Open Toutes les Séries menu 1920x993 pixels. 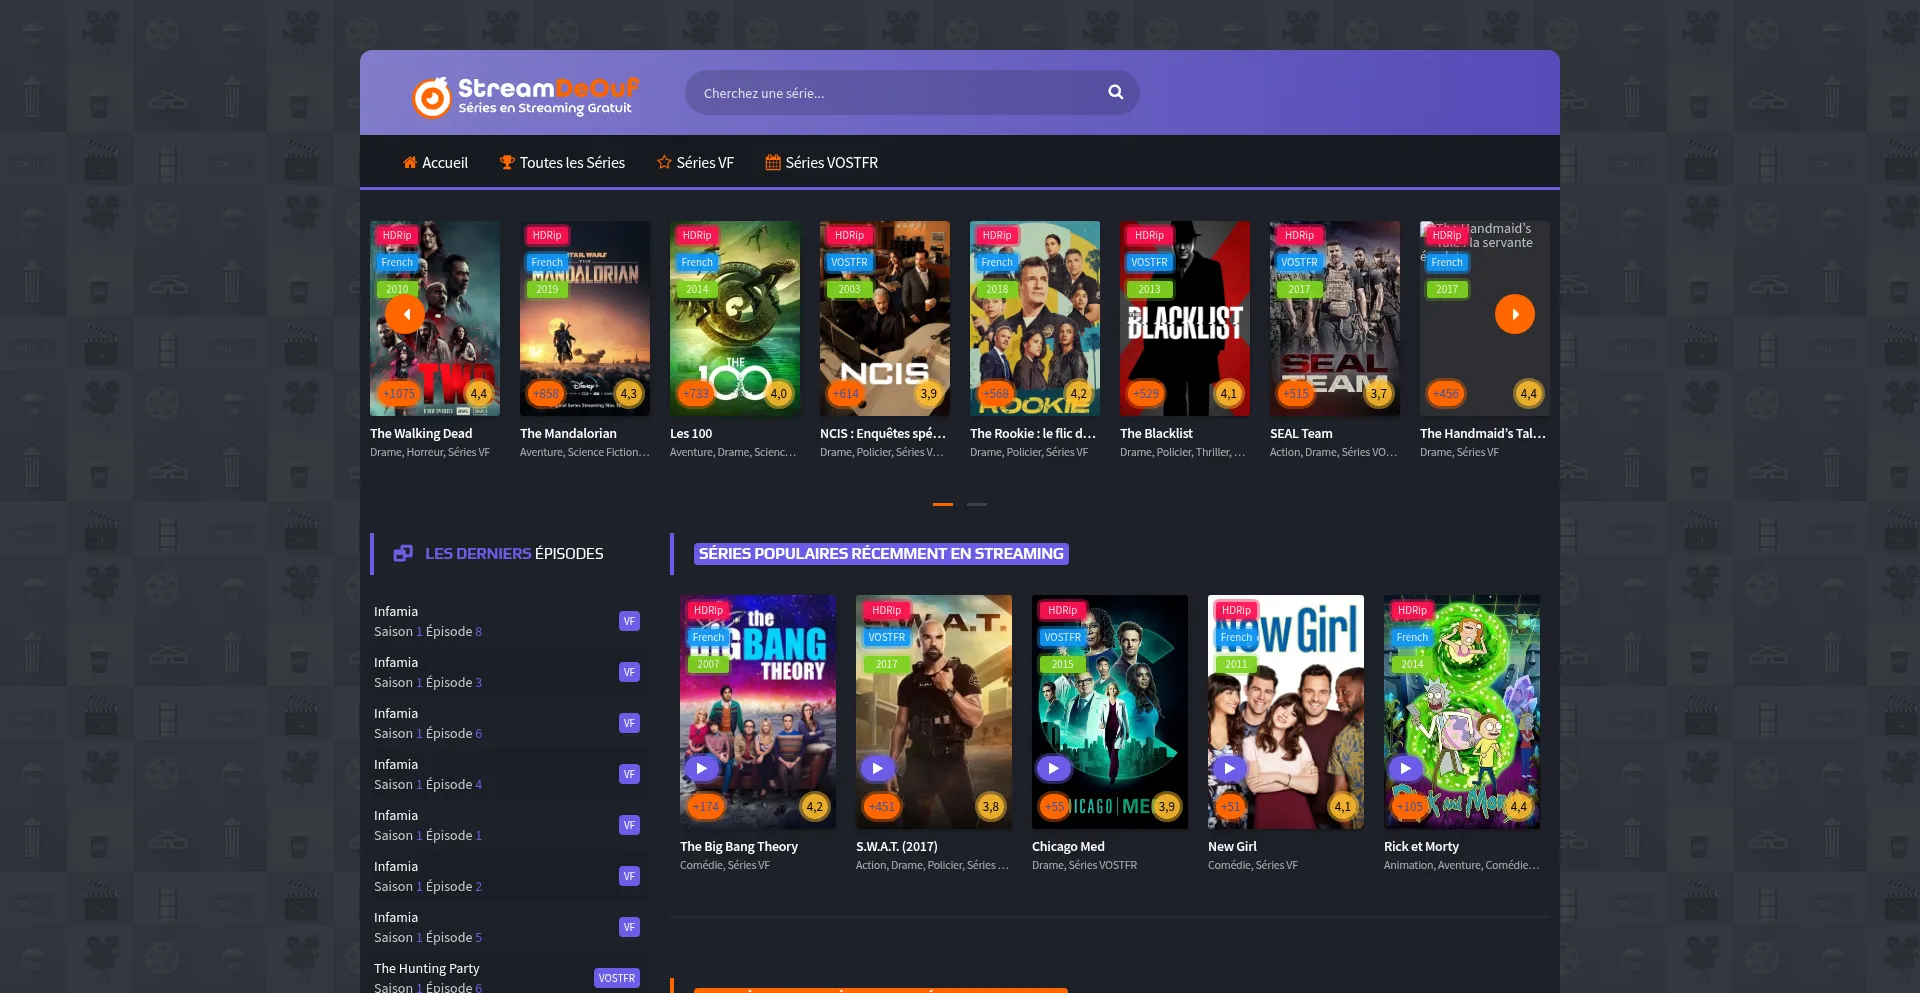562,162
